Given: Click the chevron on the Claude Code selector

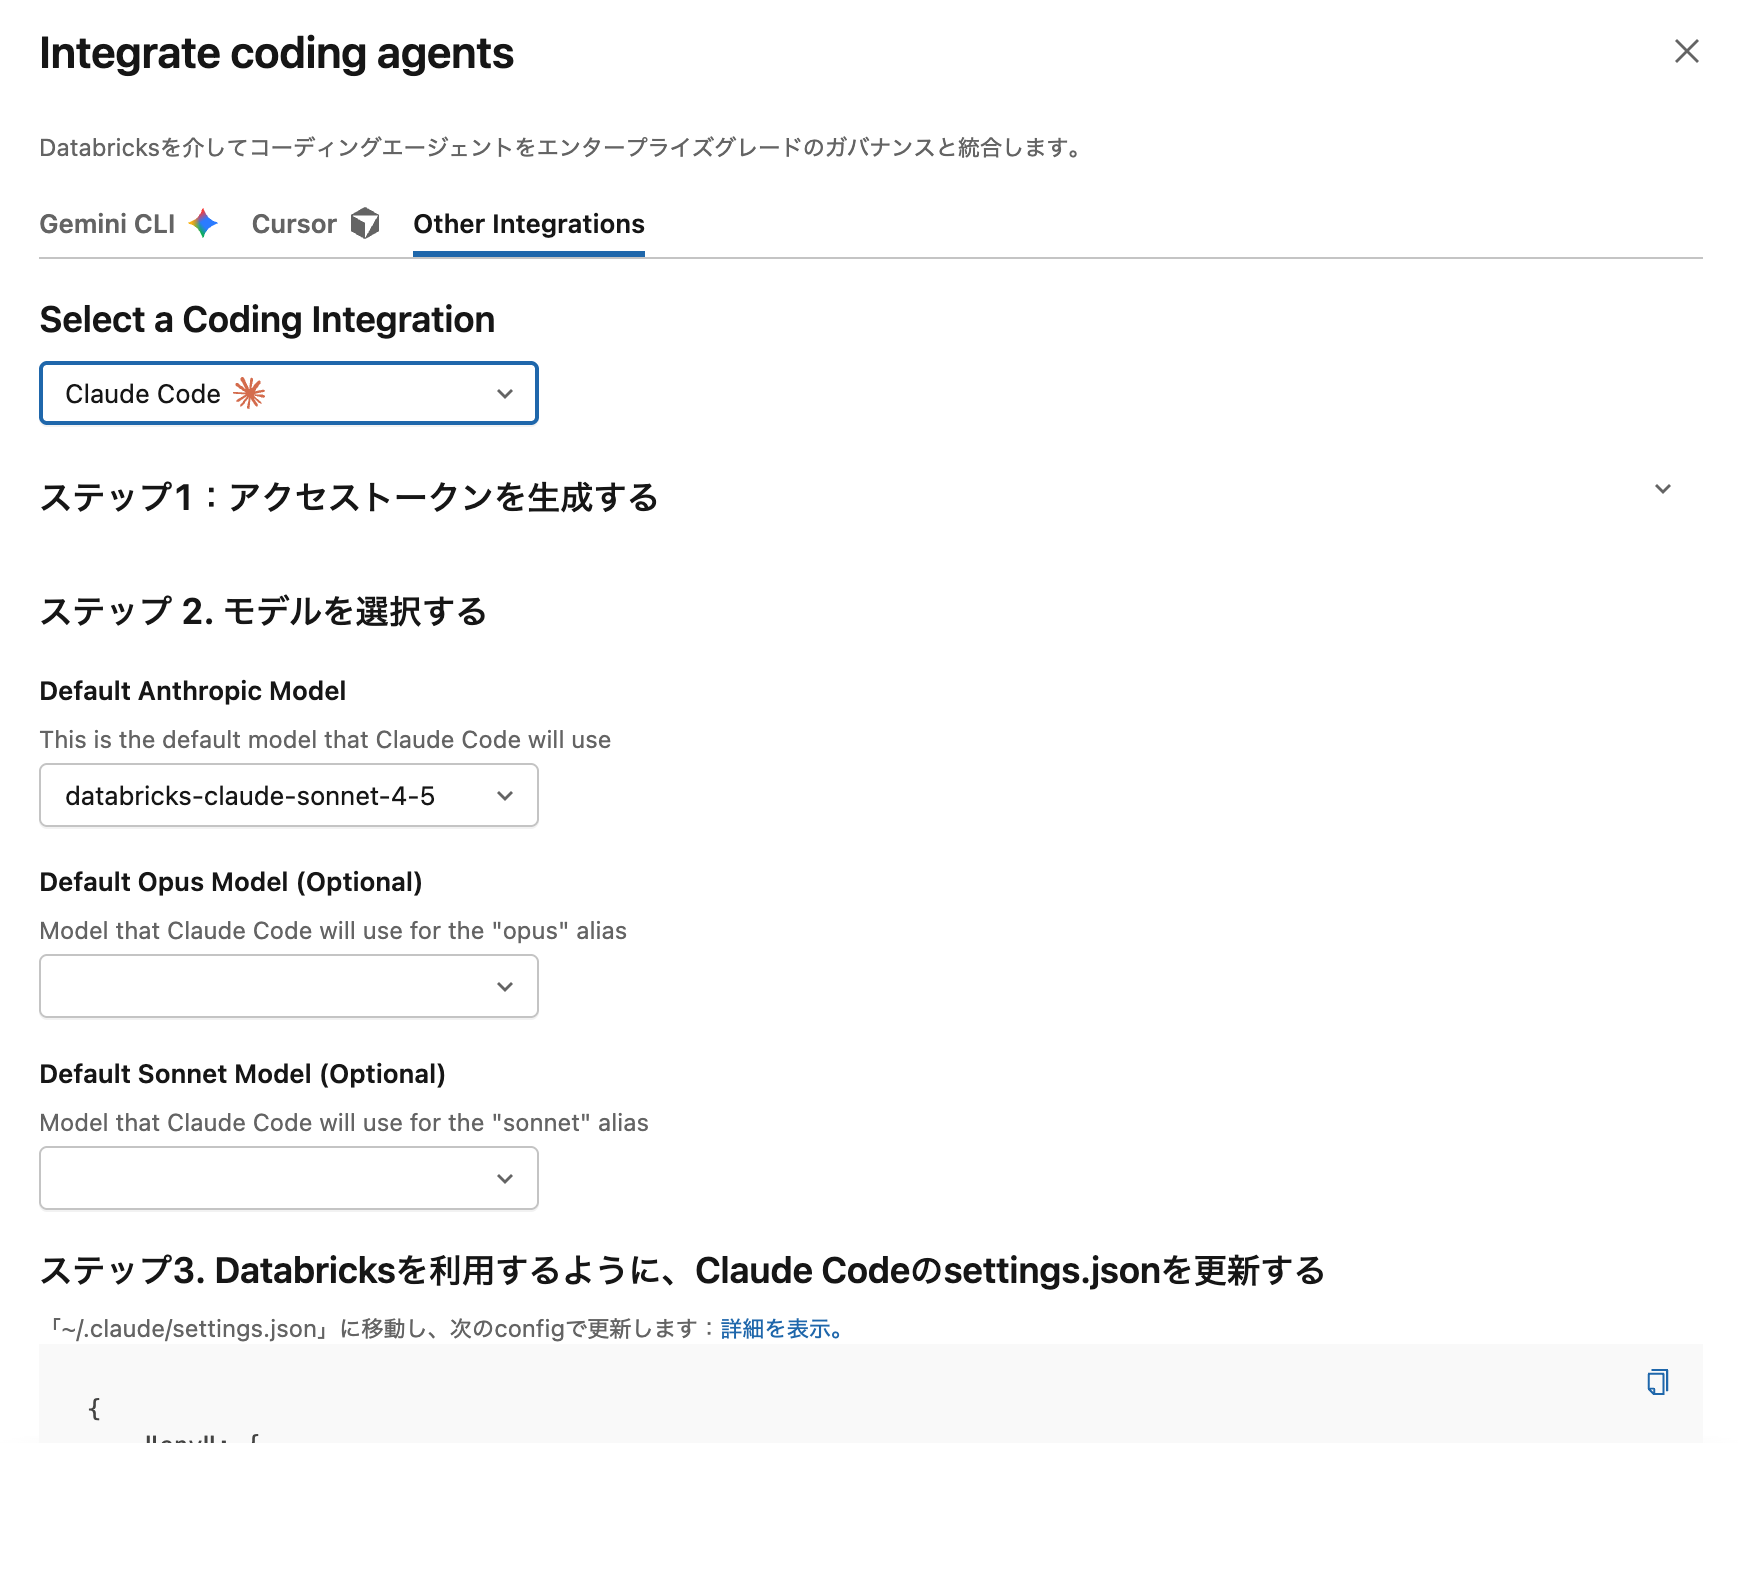Looking at the screenshot, I should [504, 393].
